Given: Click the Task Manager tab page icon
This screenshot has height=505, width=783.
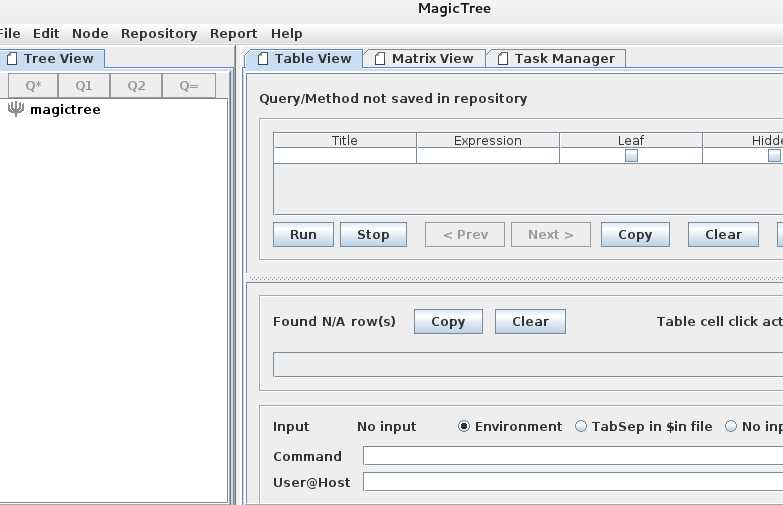Looking at the screenshot, I should click(503, 59).
